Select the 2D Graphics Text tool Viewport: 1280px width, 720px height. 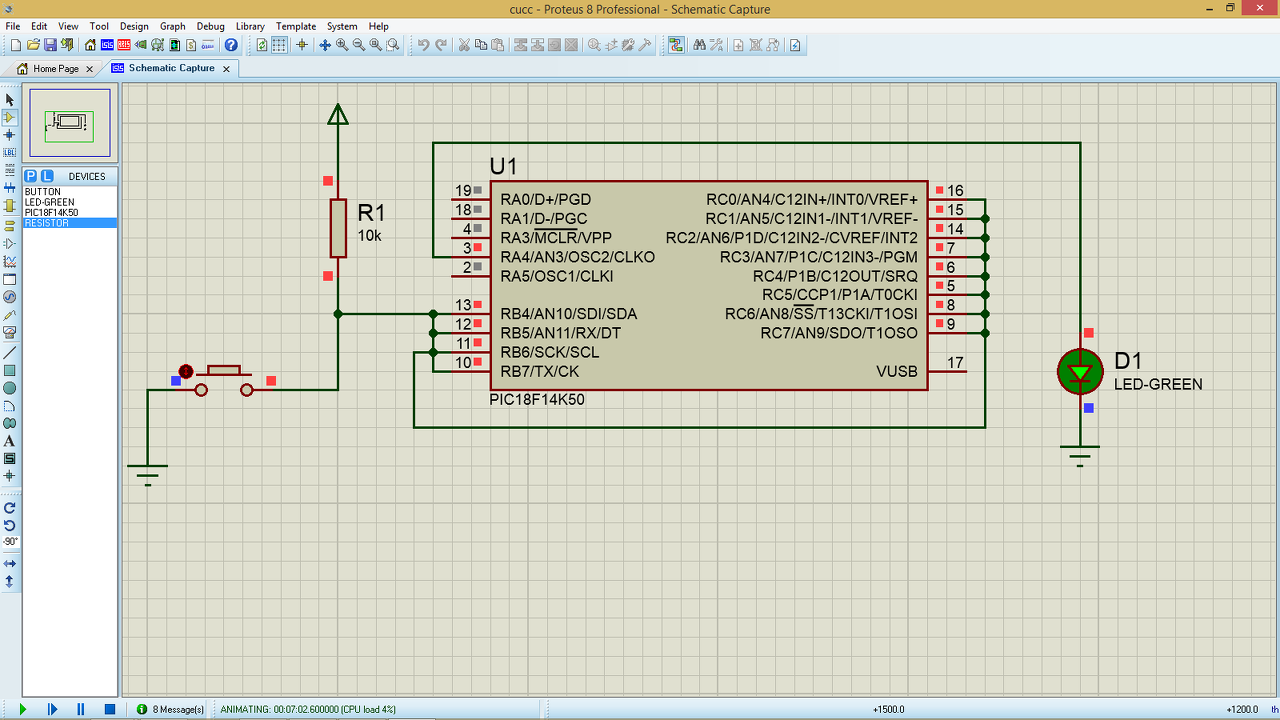click(10, 441)
